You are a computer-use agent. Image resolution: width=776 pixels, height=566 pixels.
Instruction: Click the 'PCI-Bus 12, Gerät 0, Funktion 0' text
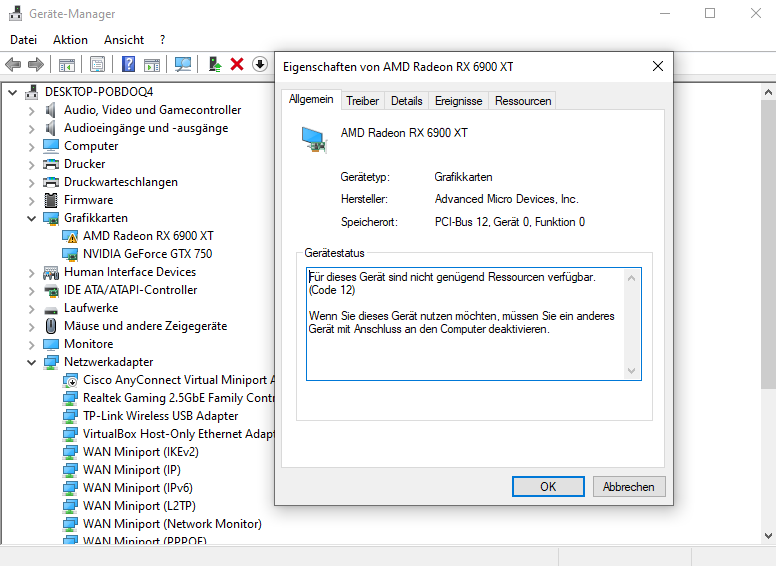pos(510,222)
